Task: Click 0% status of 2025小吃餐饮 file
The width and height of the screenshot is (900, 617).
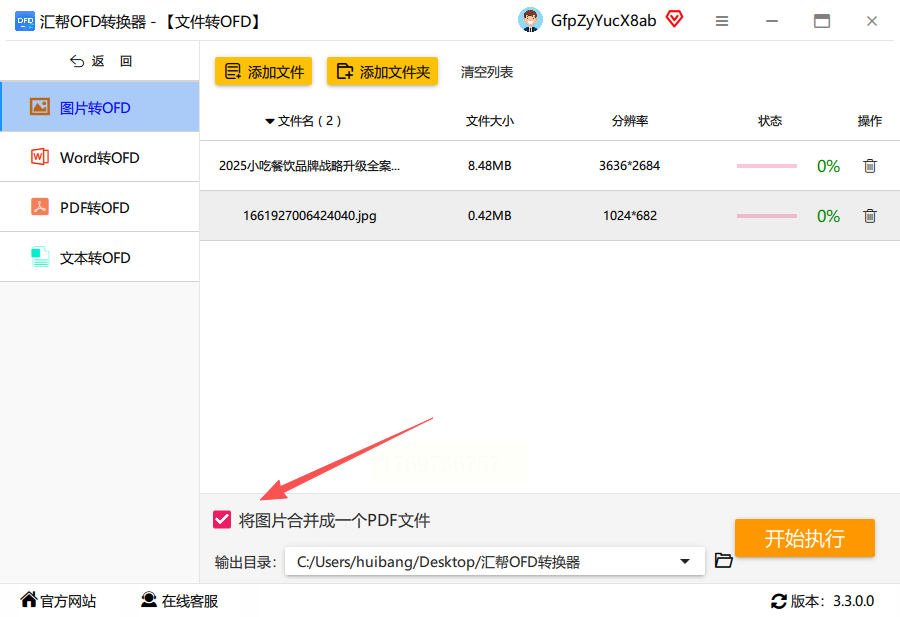Action: 828,166
